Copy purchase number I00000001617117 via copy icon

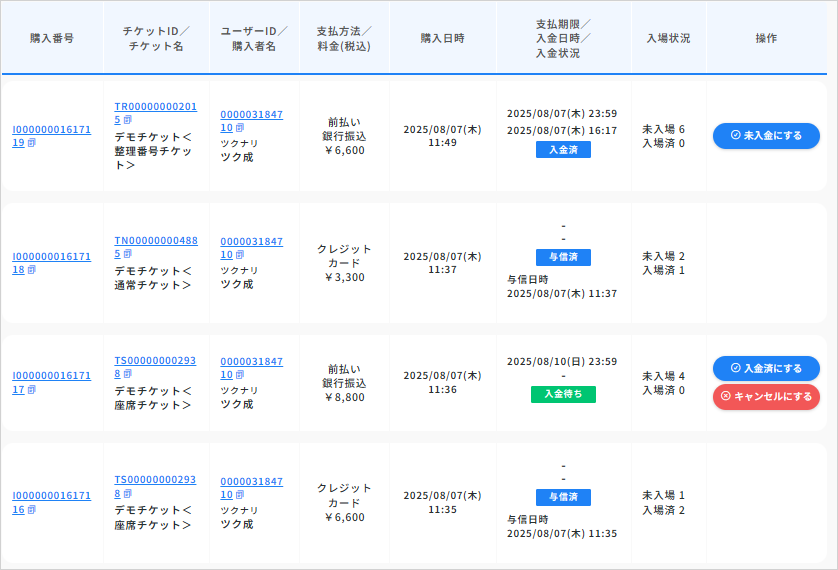32,390
